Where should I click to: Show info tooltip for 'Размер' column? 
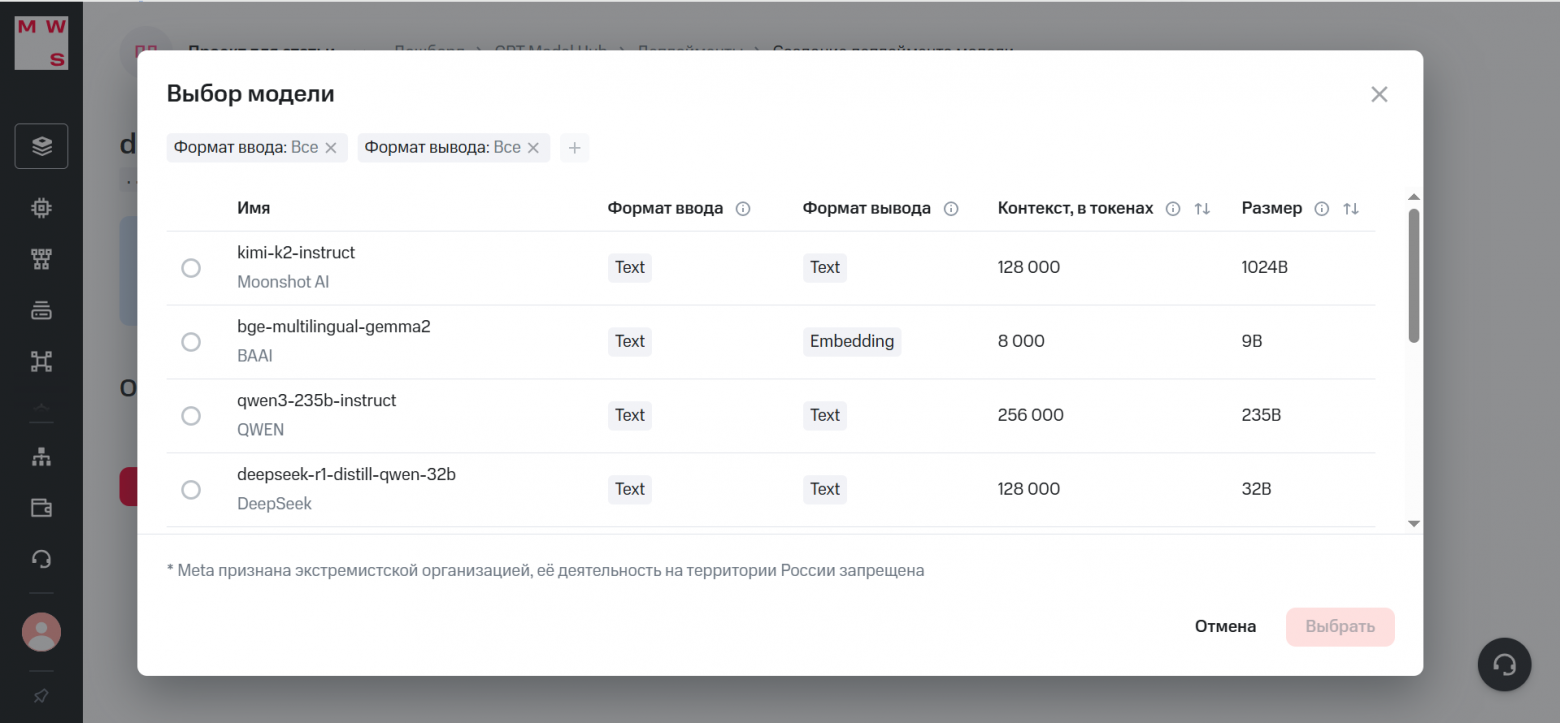click(x=1322, y=209)
